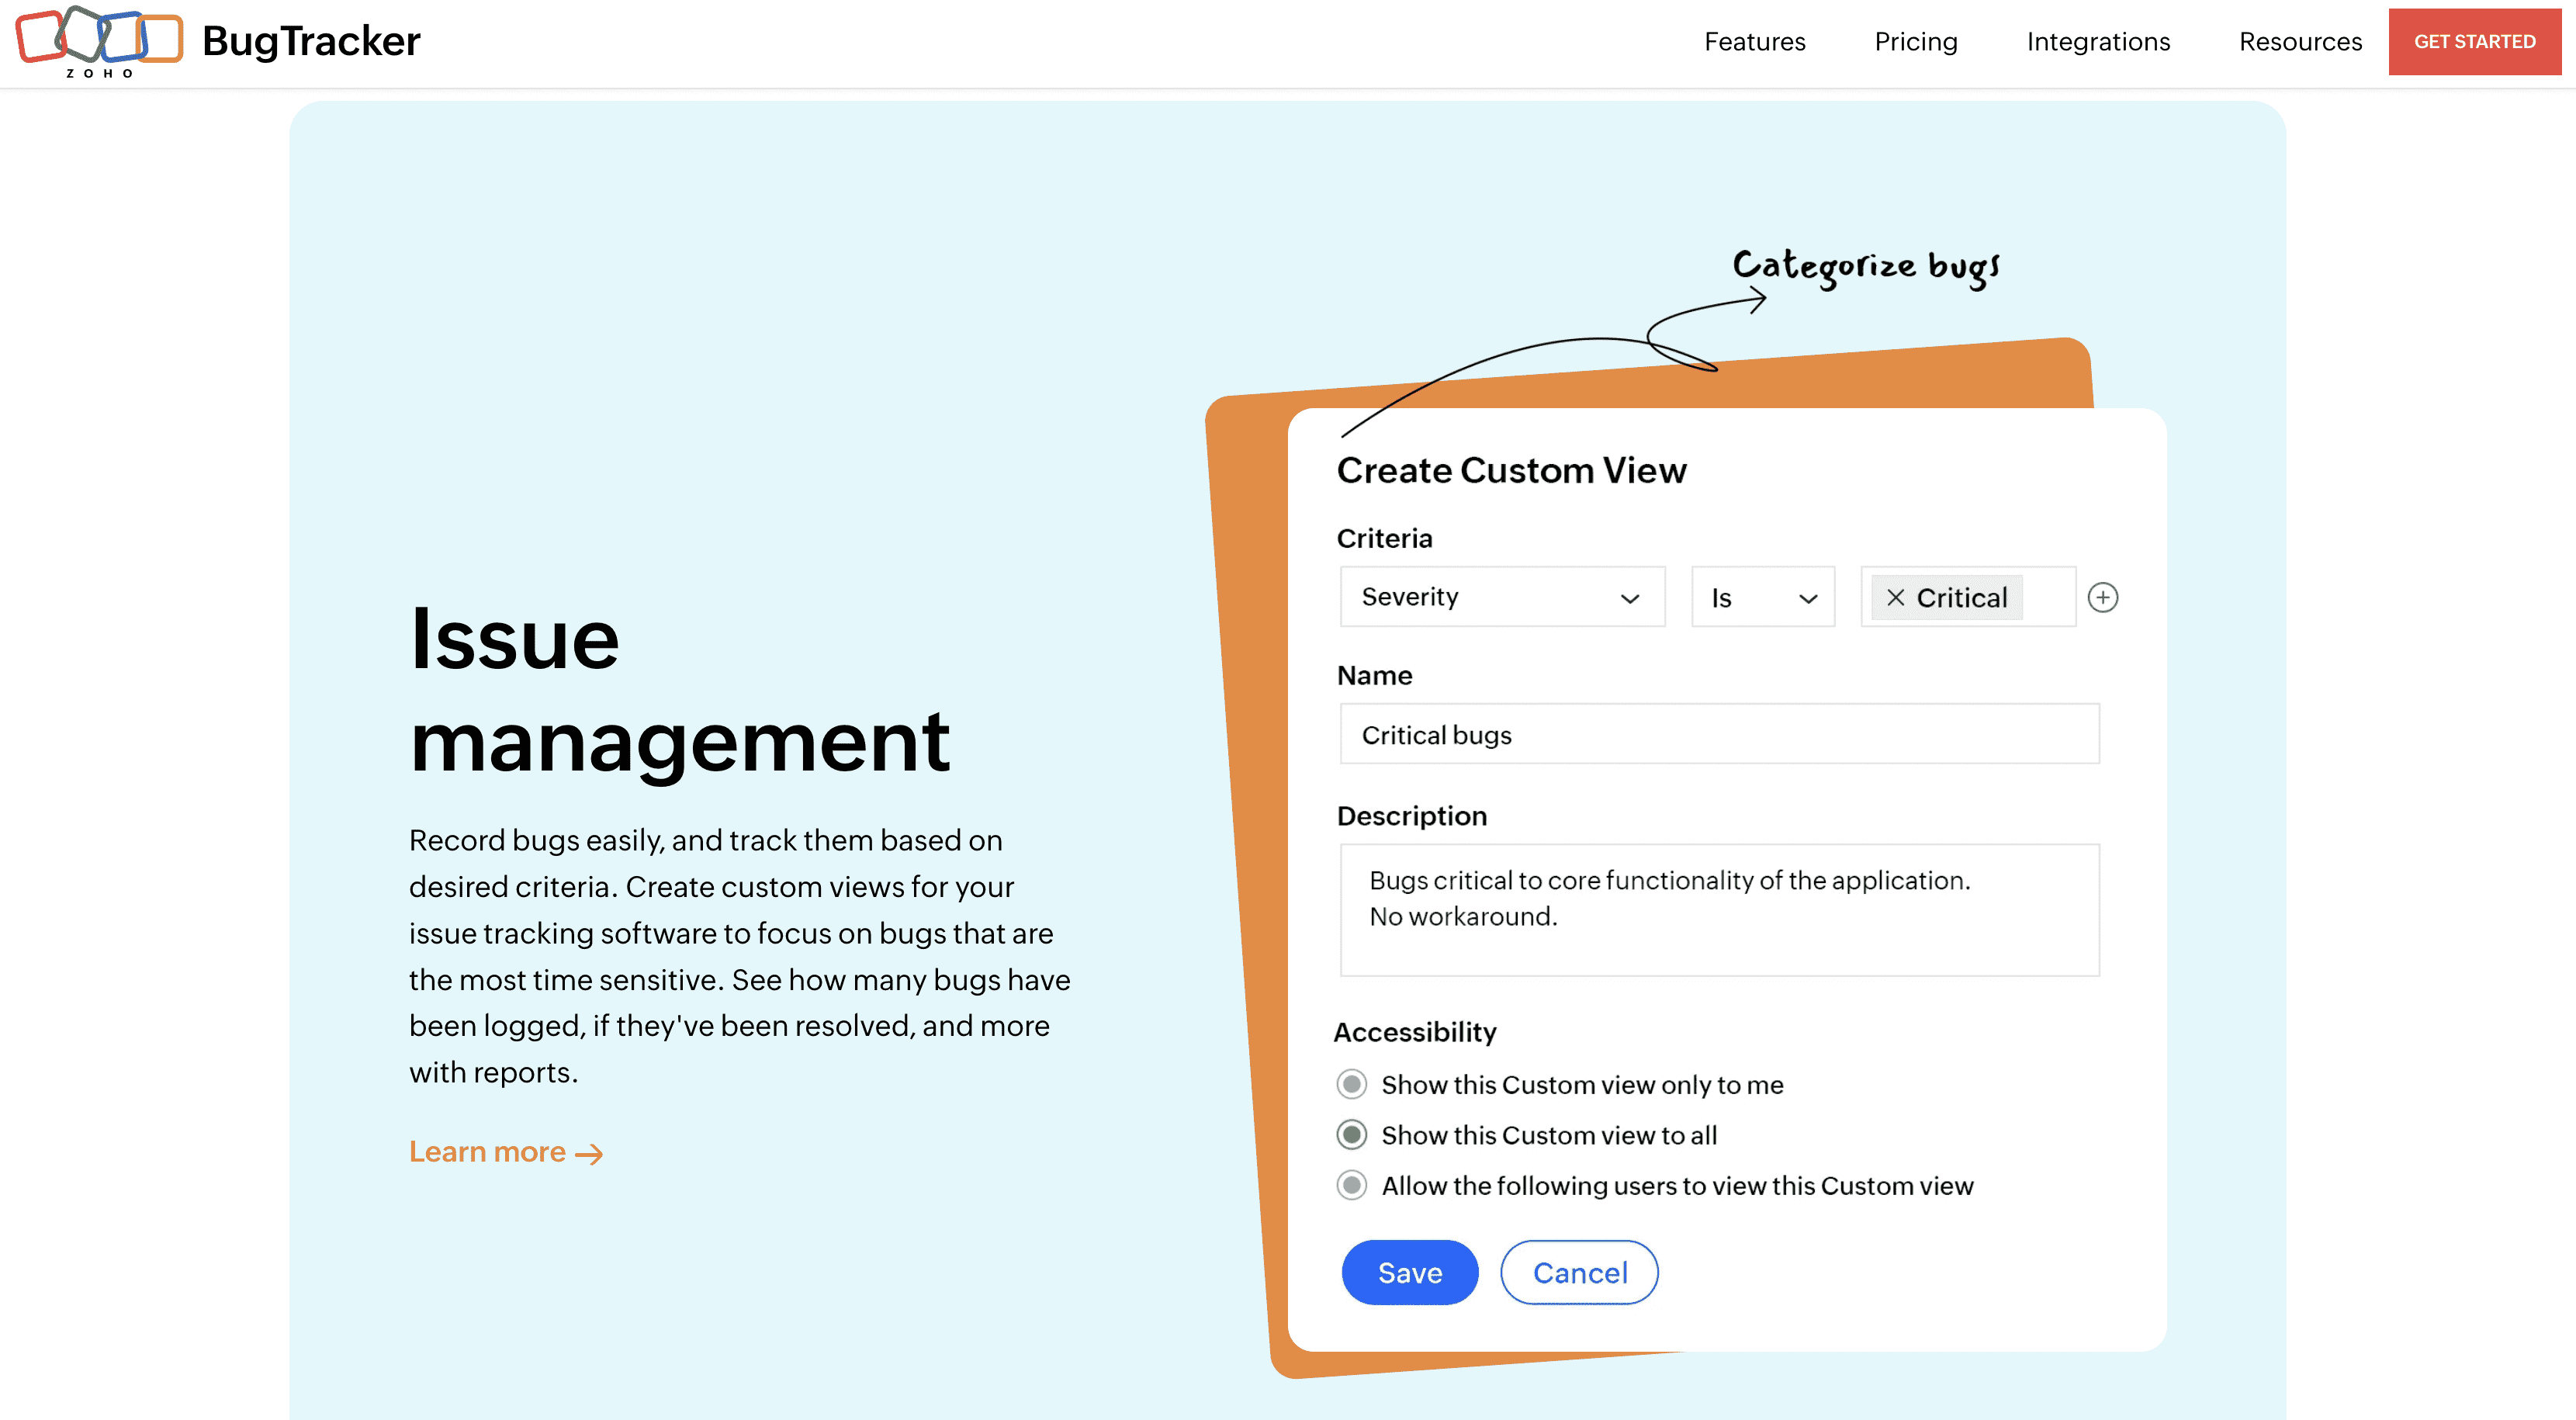Screen dimensions: 2576x1420
Task: Select 'Show this Custom view to all'
Action: point(1351,1134)
